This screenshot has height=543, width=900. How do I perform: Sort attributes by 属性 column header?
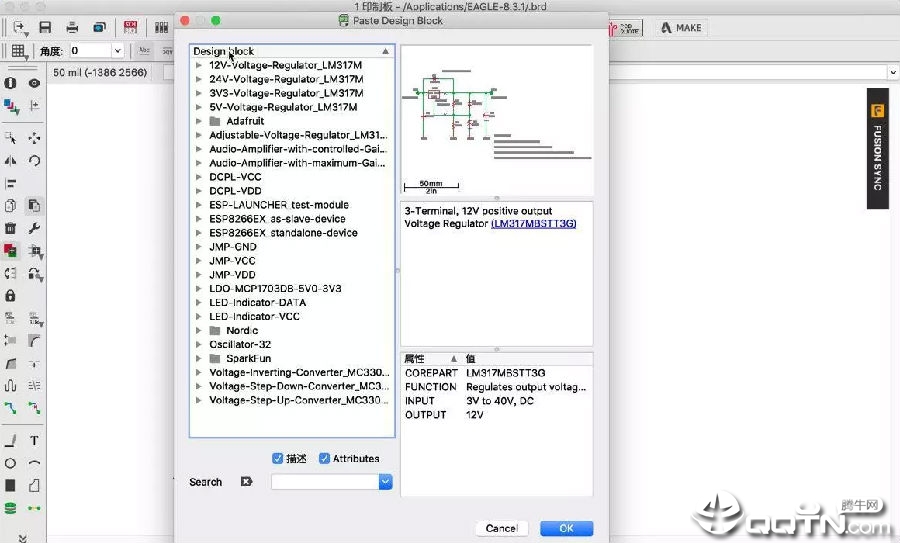tap(431, 359)
